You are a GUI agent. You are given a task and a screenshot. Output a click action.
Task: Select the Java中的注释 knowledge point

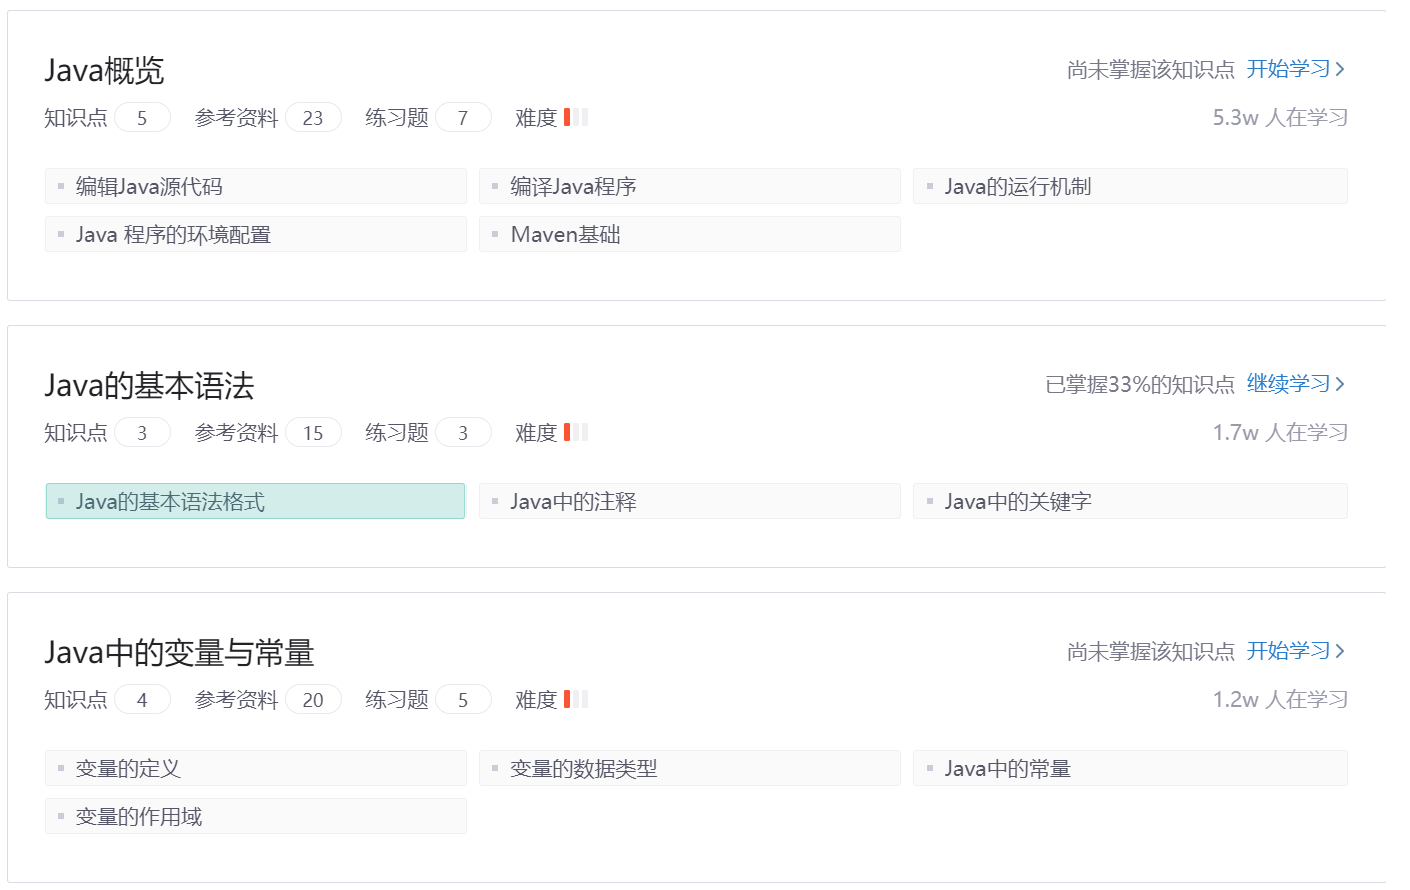click(x=690, y=501)
